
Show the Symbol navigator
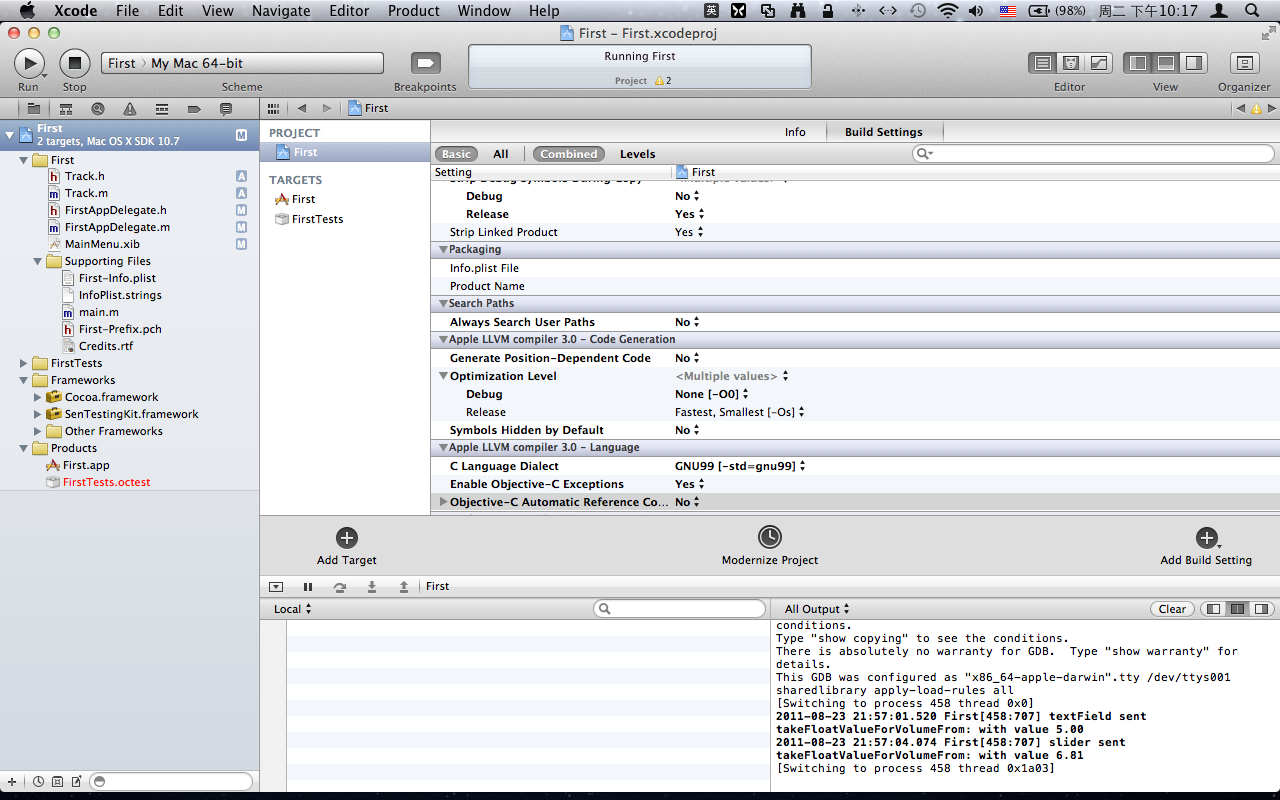pyautogui.click(x=66, y=108)
